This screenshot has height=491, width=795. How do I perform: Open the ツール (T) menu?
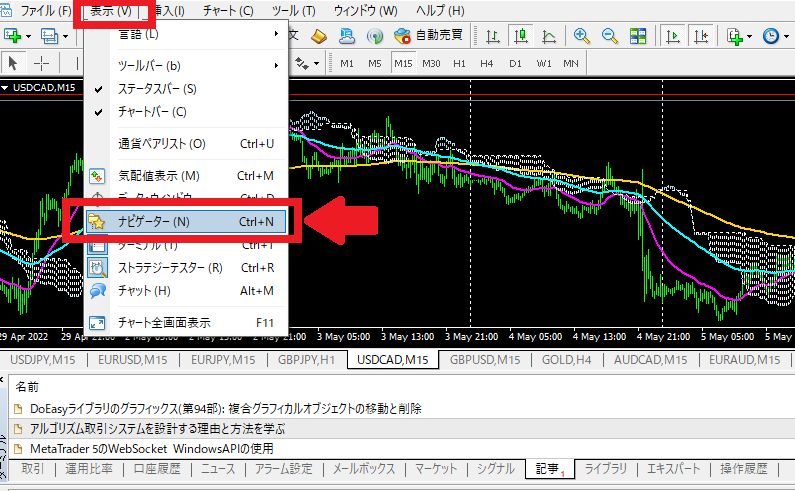tap(294, 11)
